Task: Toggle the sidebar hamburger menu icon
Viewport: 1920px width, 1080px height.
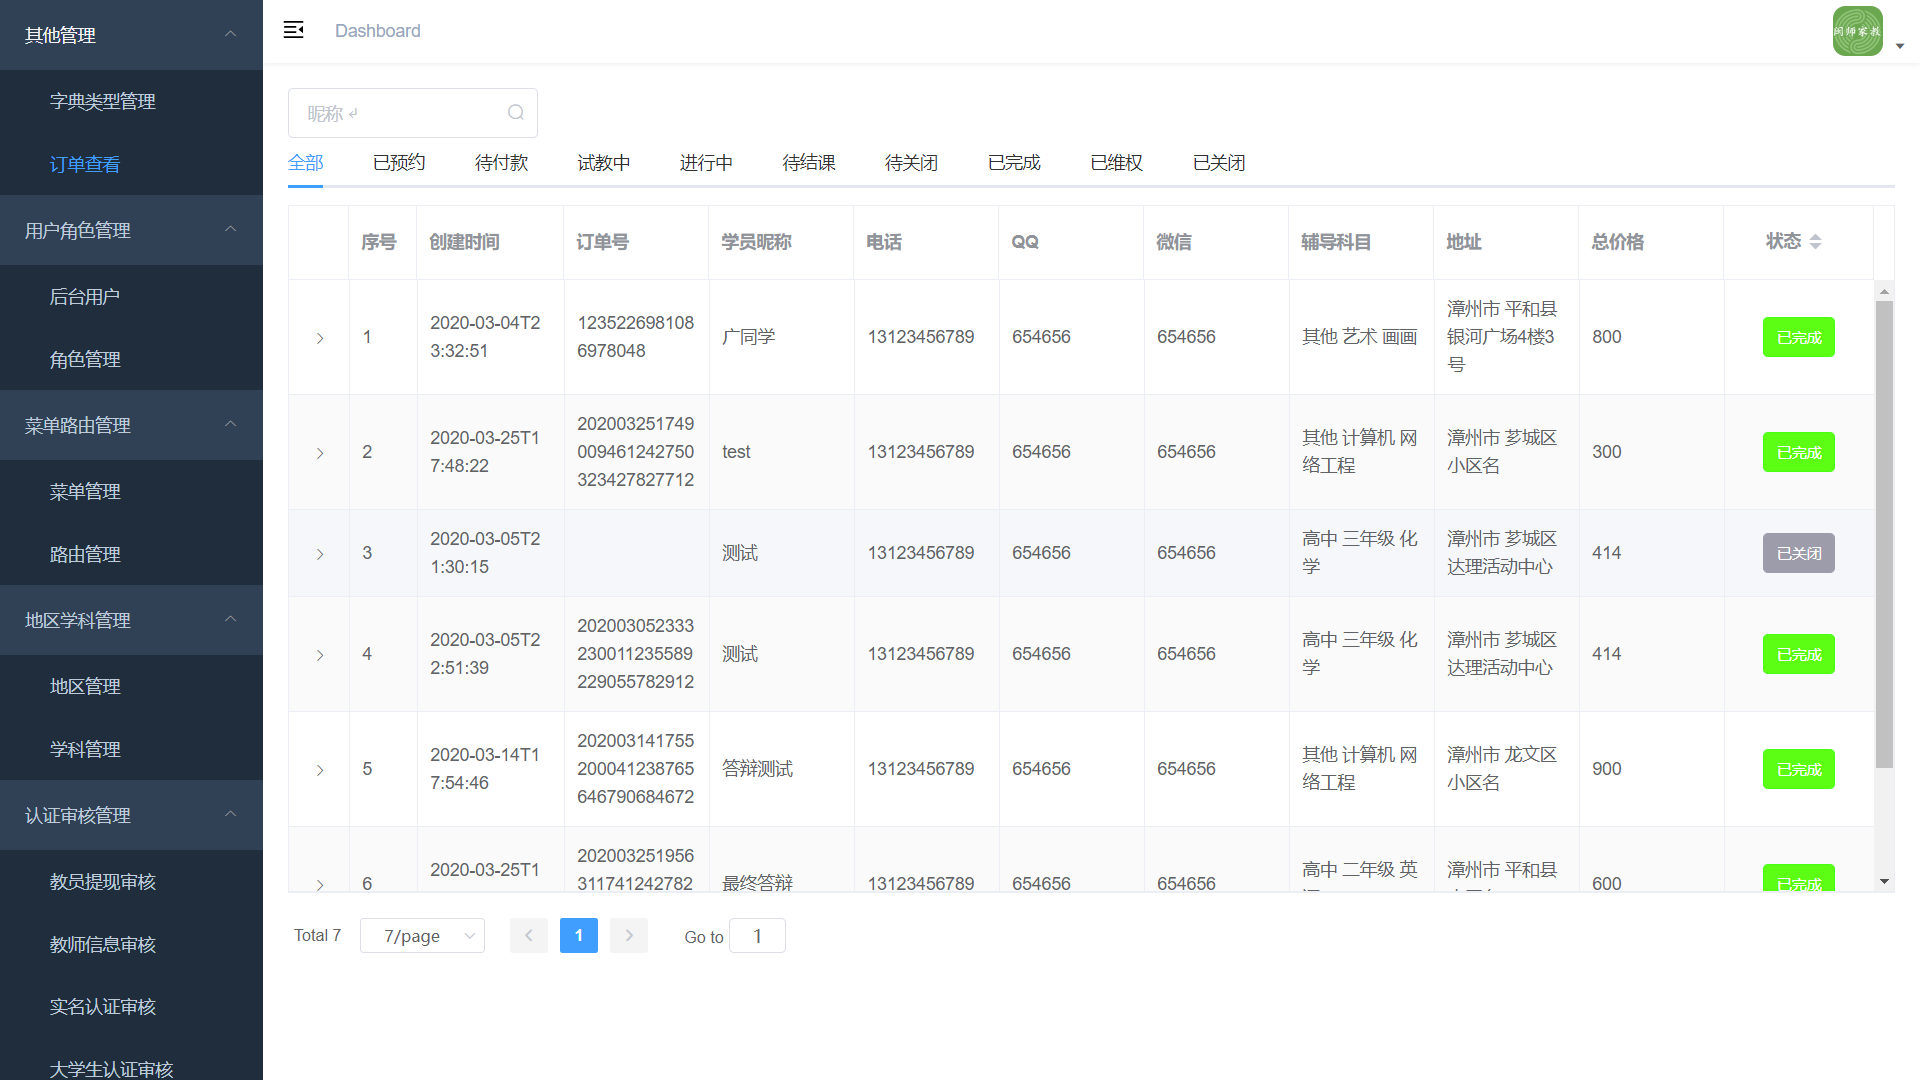Action: coord(293,30)
